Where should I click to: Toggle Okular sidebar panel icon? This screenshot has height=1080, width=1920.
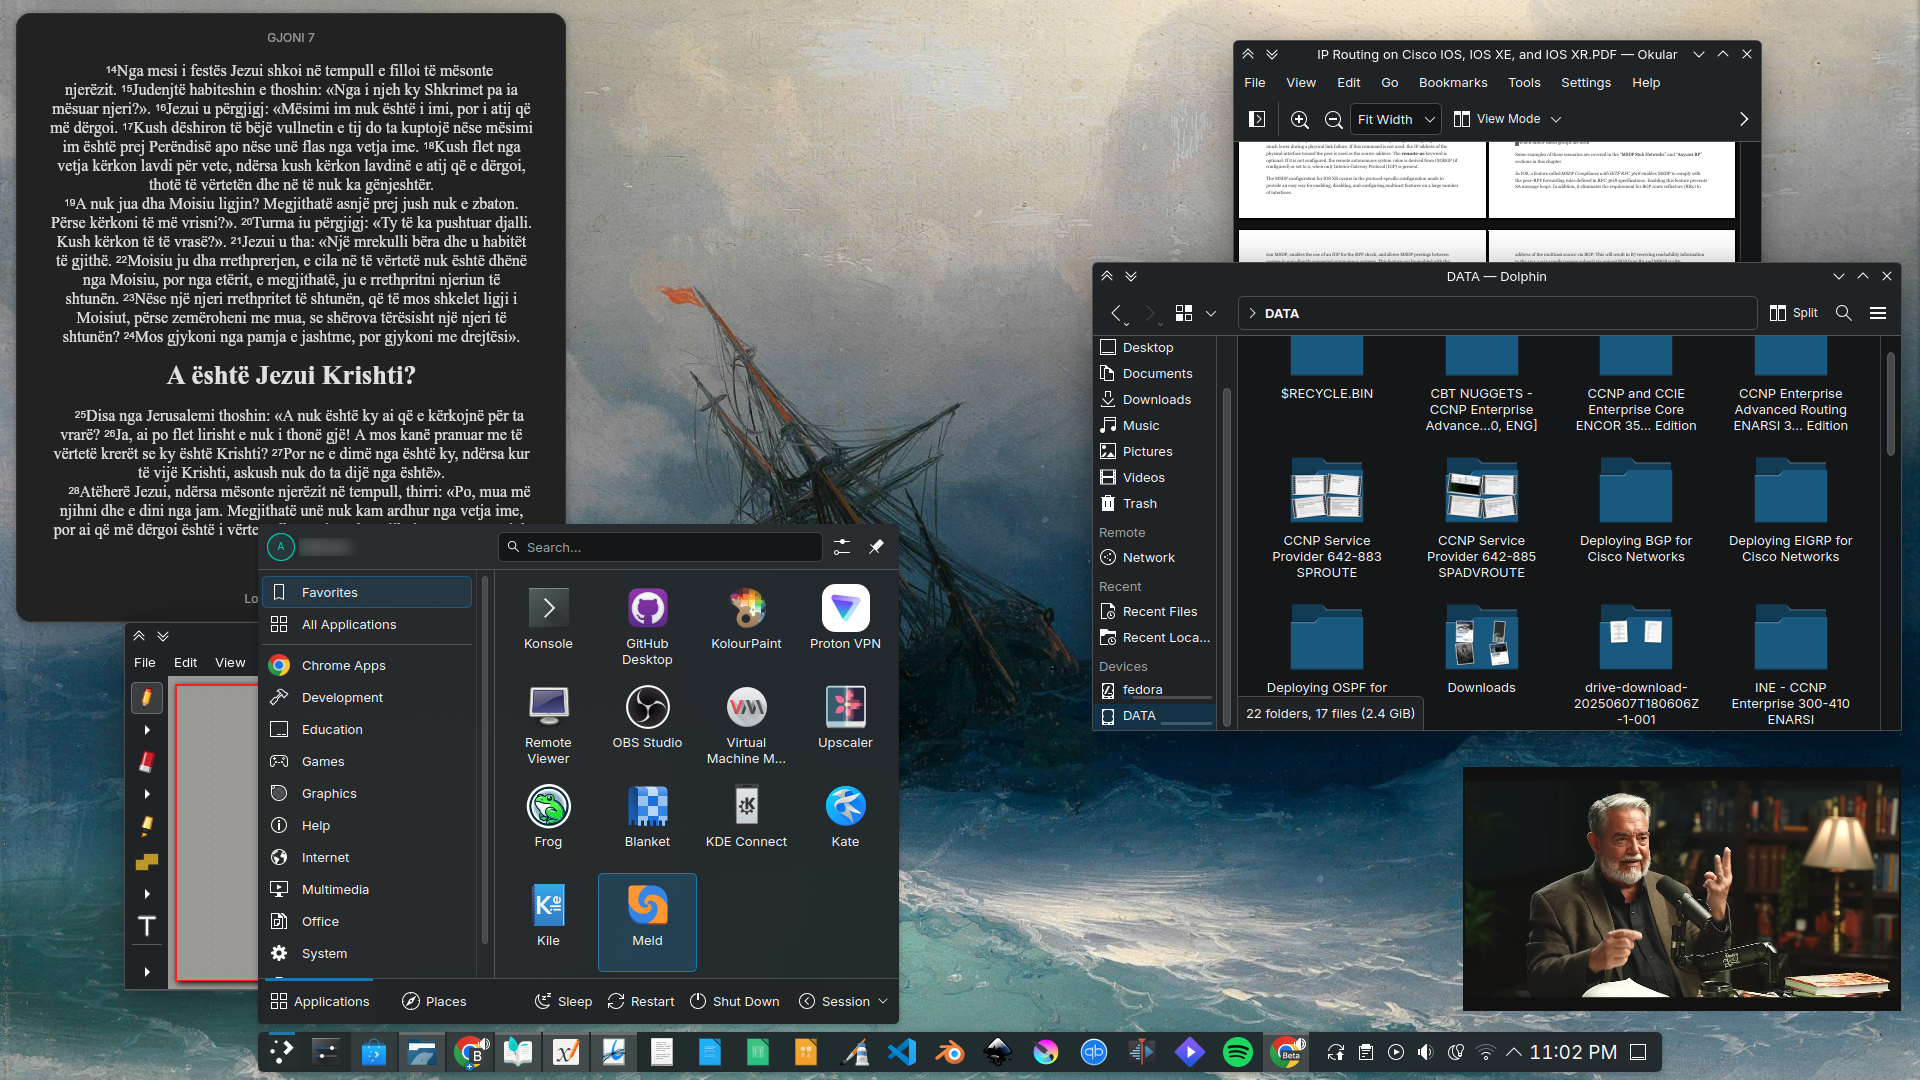[1257, 119]
